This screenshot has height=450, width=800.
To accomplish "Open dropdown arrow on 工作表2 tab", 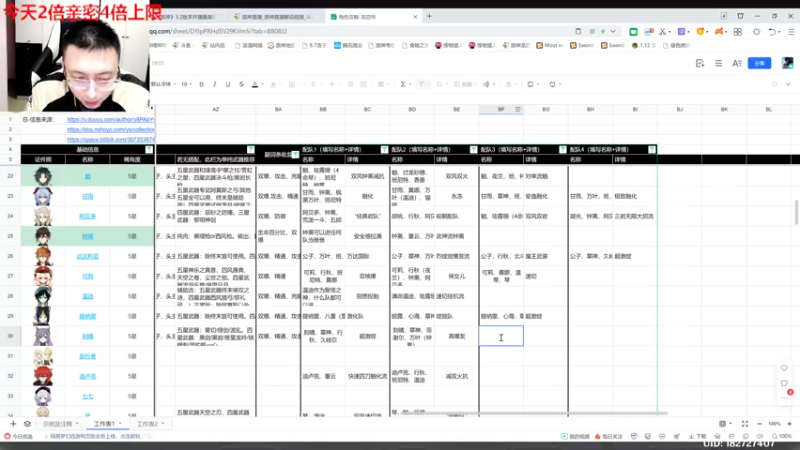I will tap(163, 423).
